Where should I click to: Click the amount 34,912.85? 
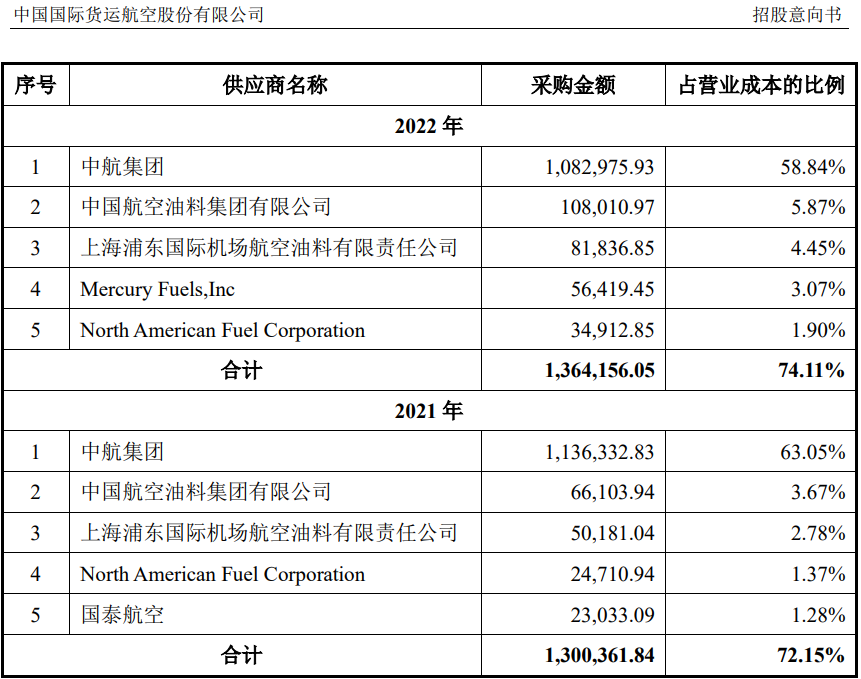tap(613, 330)
